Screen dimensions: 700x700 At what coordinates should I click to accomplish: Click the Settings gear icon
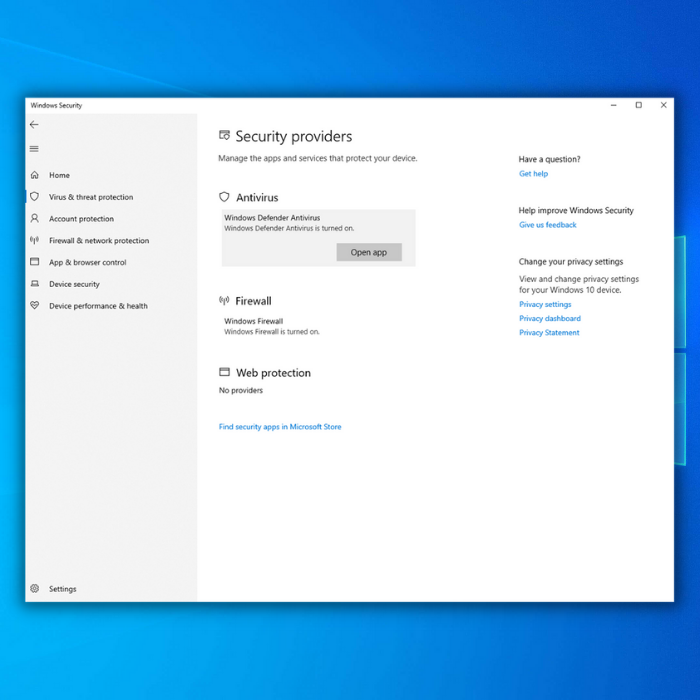[34, 588]
